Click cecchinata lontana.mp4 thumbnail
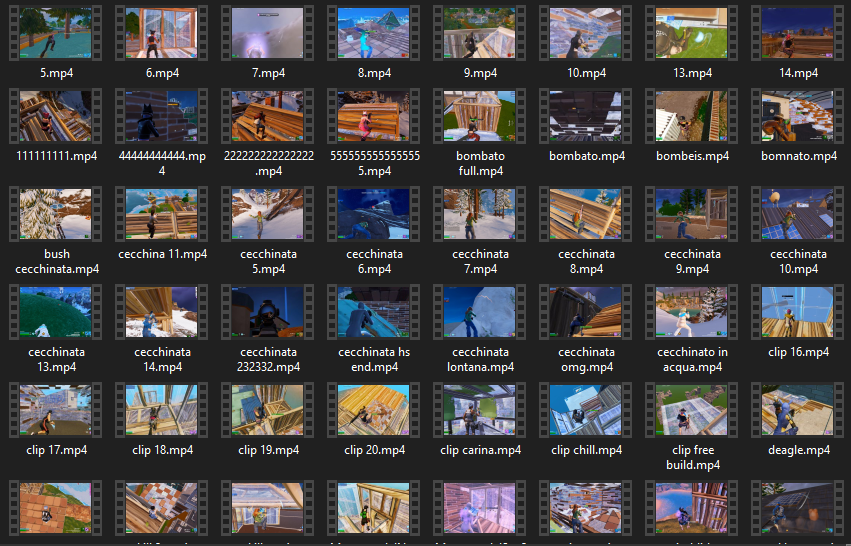The width and height of the screenshot is (851, 546). coord(480,312)
